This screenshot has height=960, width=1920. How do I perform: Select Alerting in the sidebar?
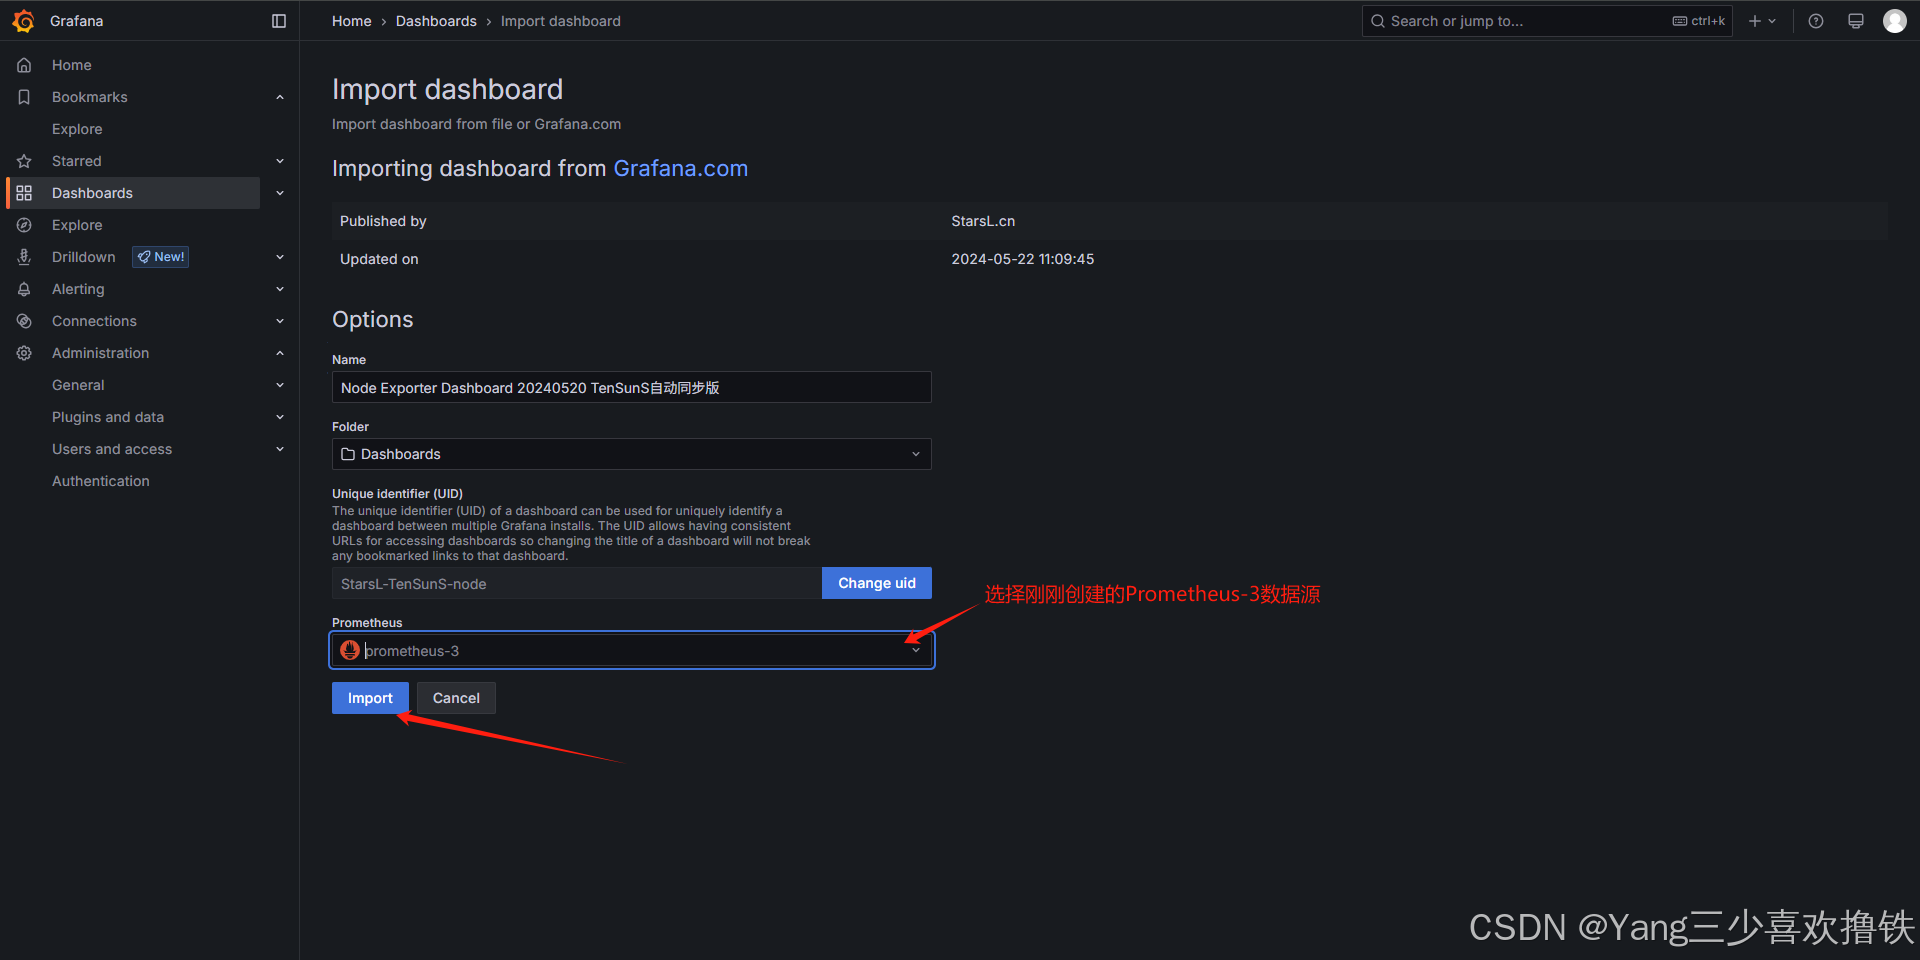pos(78,289)
